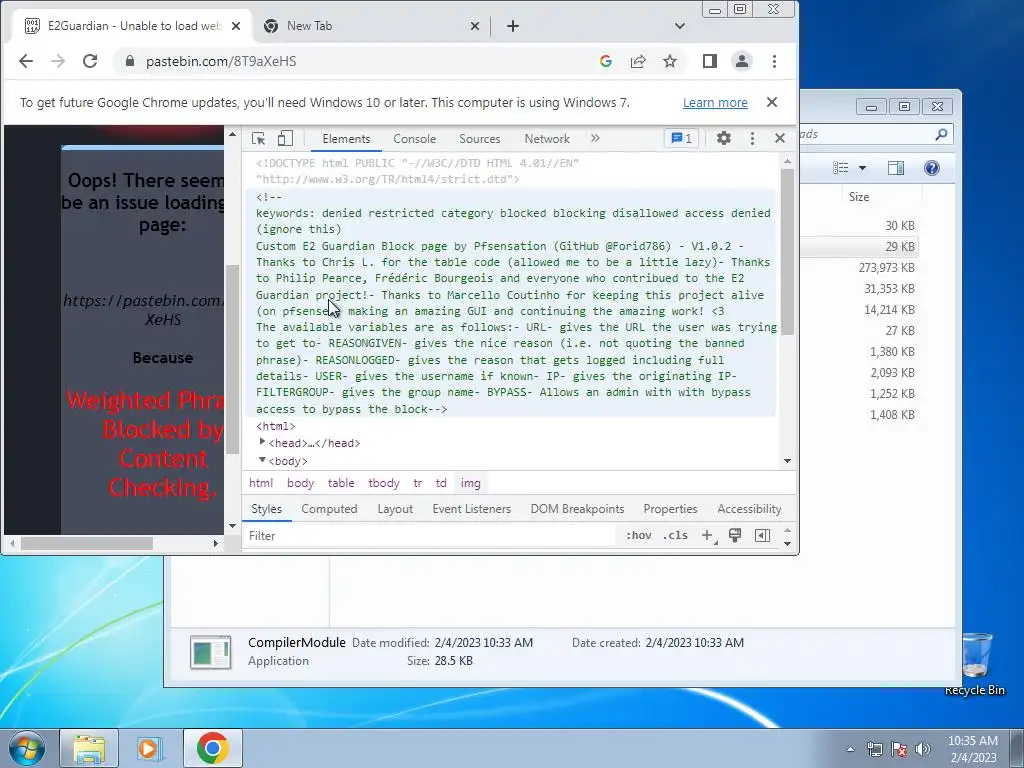The height and width of the screenshot is (768, 1024).
Task: Dismiss the Chrome update infobar
Action: pyautogui.click(x=772, y=103)
